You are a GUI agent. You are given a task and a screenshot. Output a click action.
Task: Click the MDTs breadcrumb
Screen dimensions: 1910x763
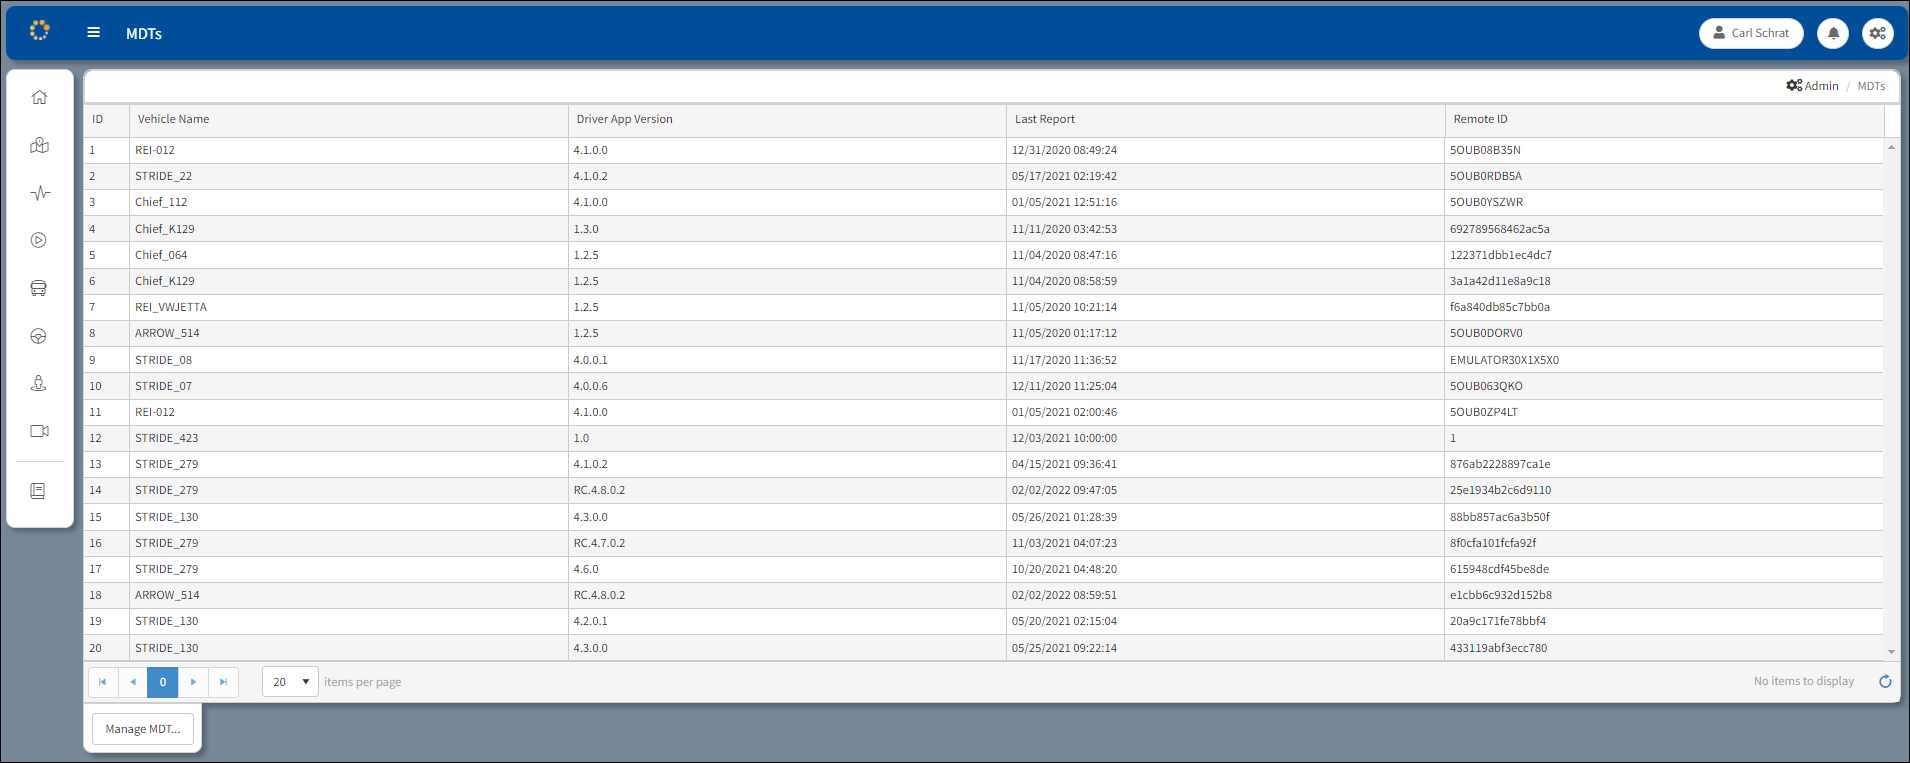(x=1871, y=86)
